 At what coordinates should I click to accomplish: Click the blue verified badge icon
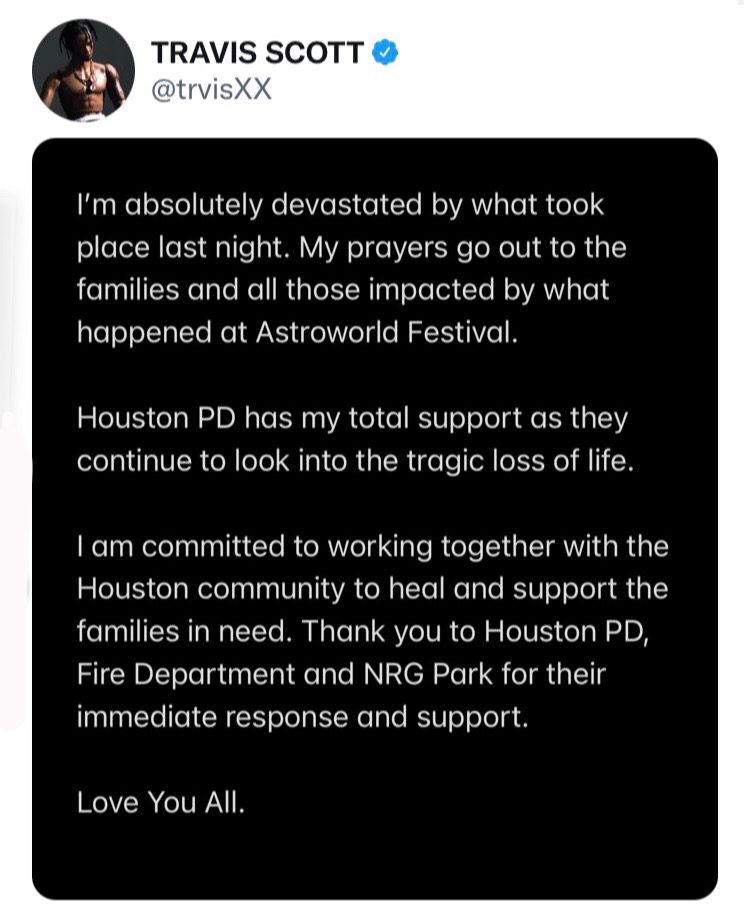click(385, 52)
